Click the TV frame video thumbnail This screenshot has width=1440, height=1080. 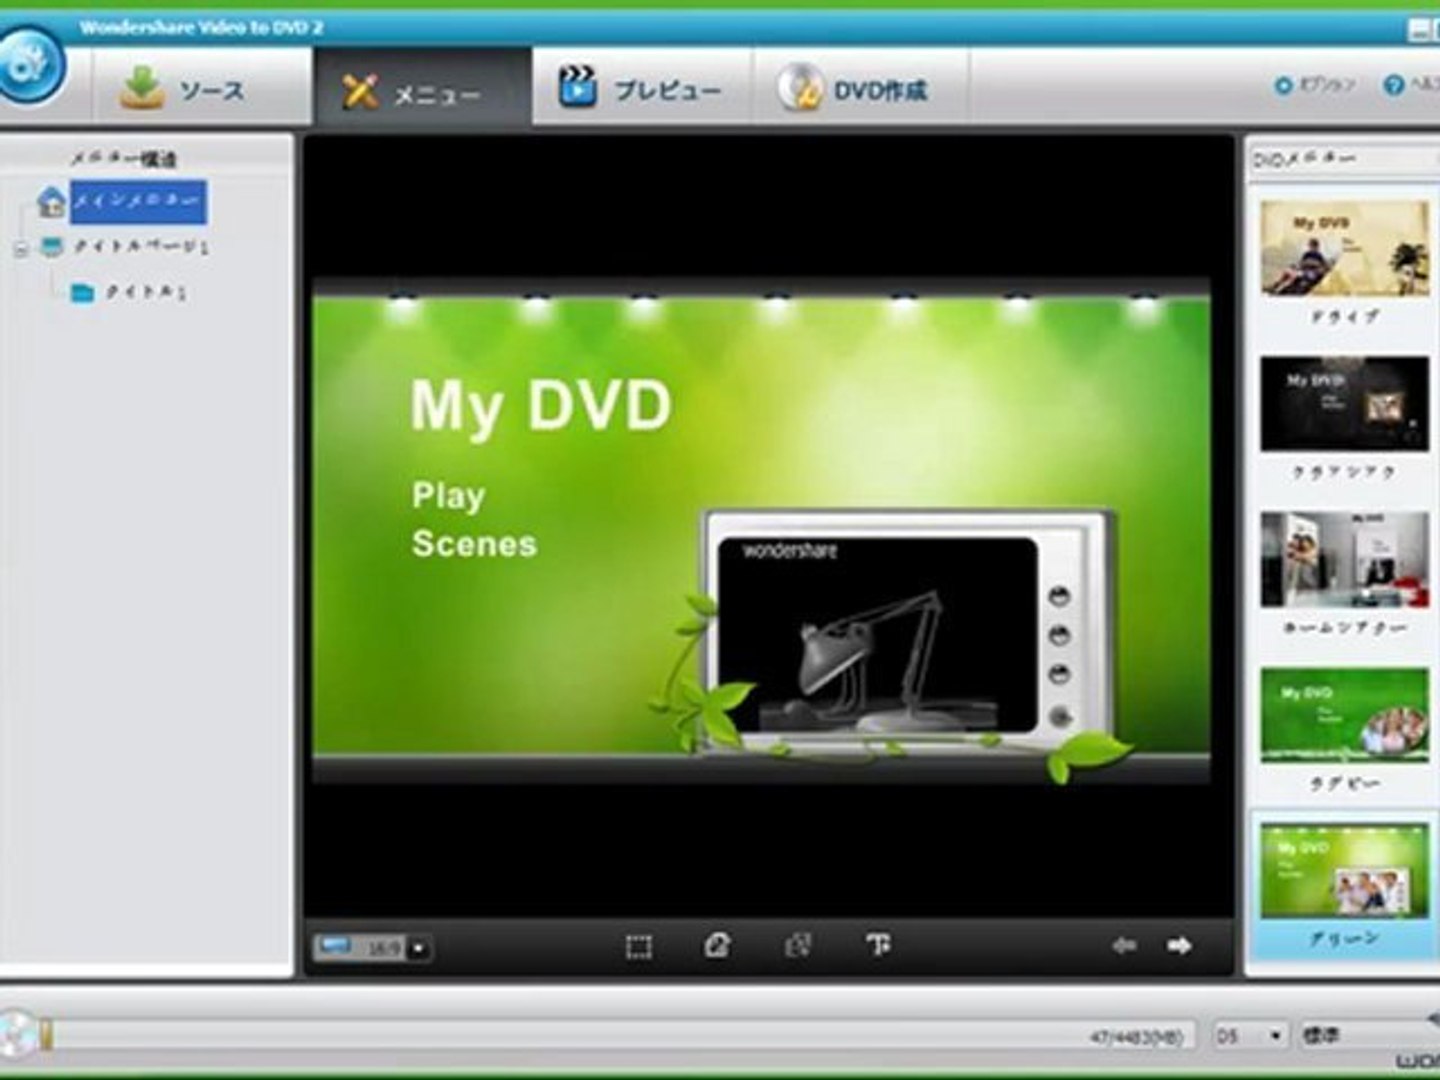(x=878, y=636)
